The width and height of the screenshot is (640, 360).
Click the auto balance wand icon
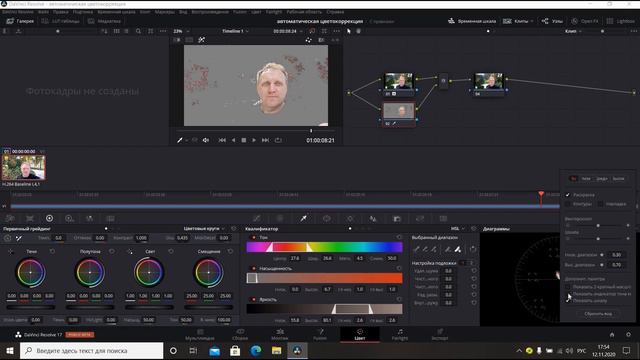(19, 238)
